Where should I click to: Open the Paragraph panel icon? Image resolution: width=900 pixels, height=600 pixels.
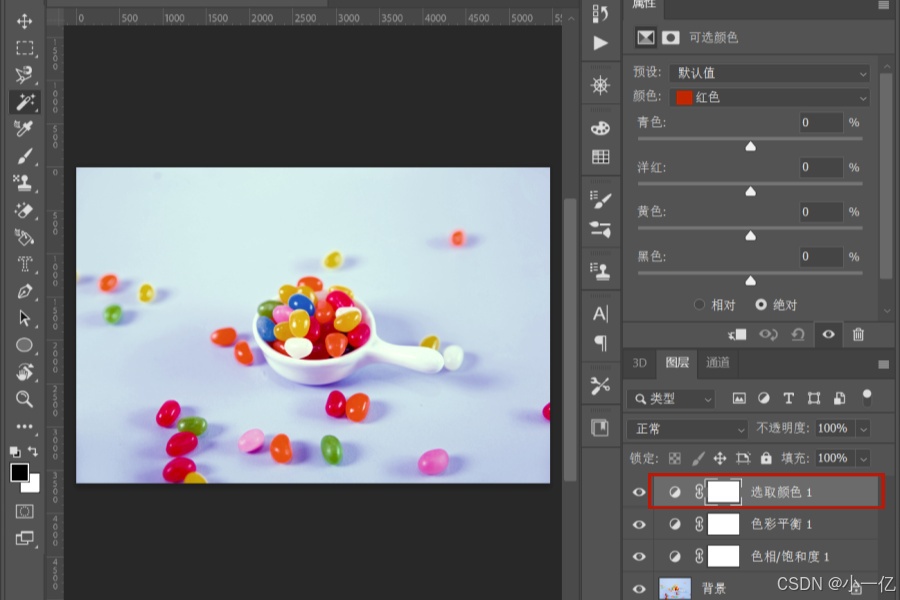600,343
